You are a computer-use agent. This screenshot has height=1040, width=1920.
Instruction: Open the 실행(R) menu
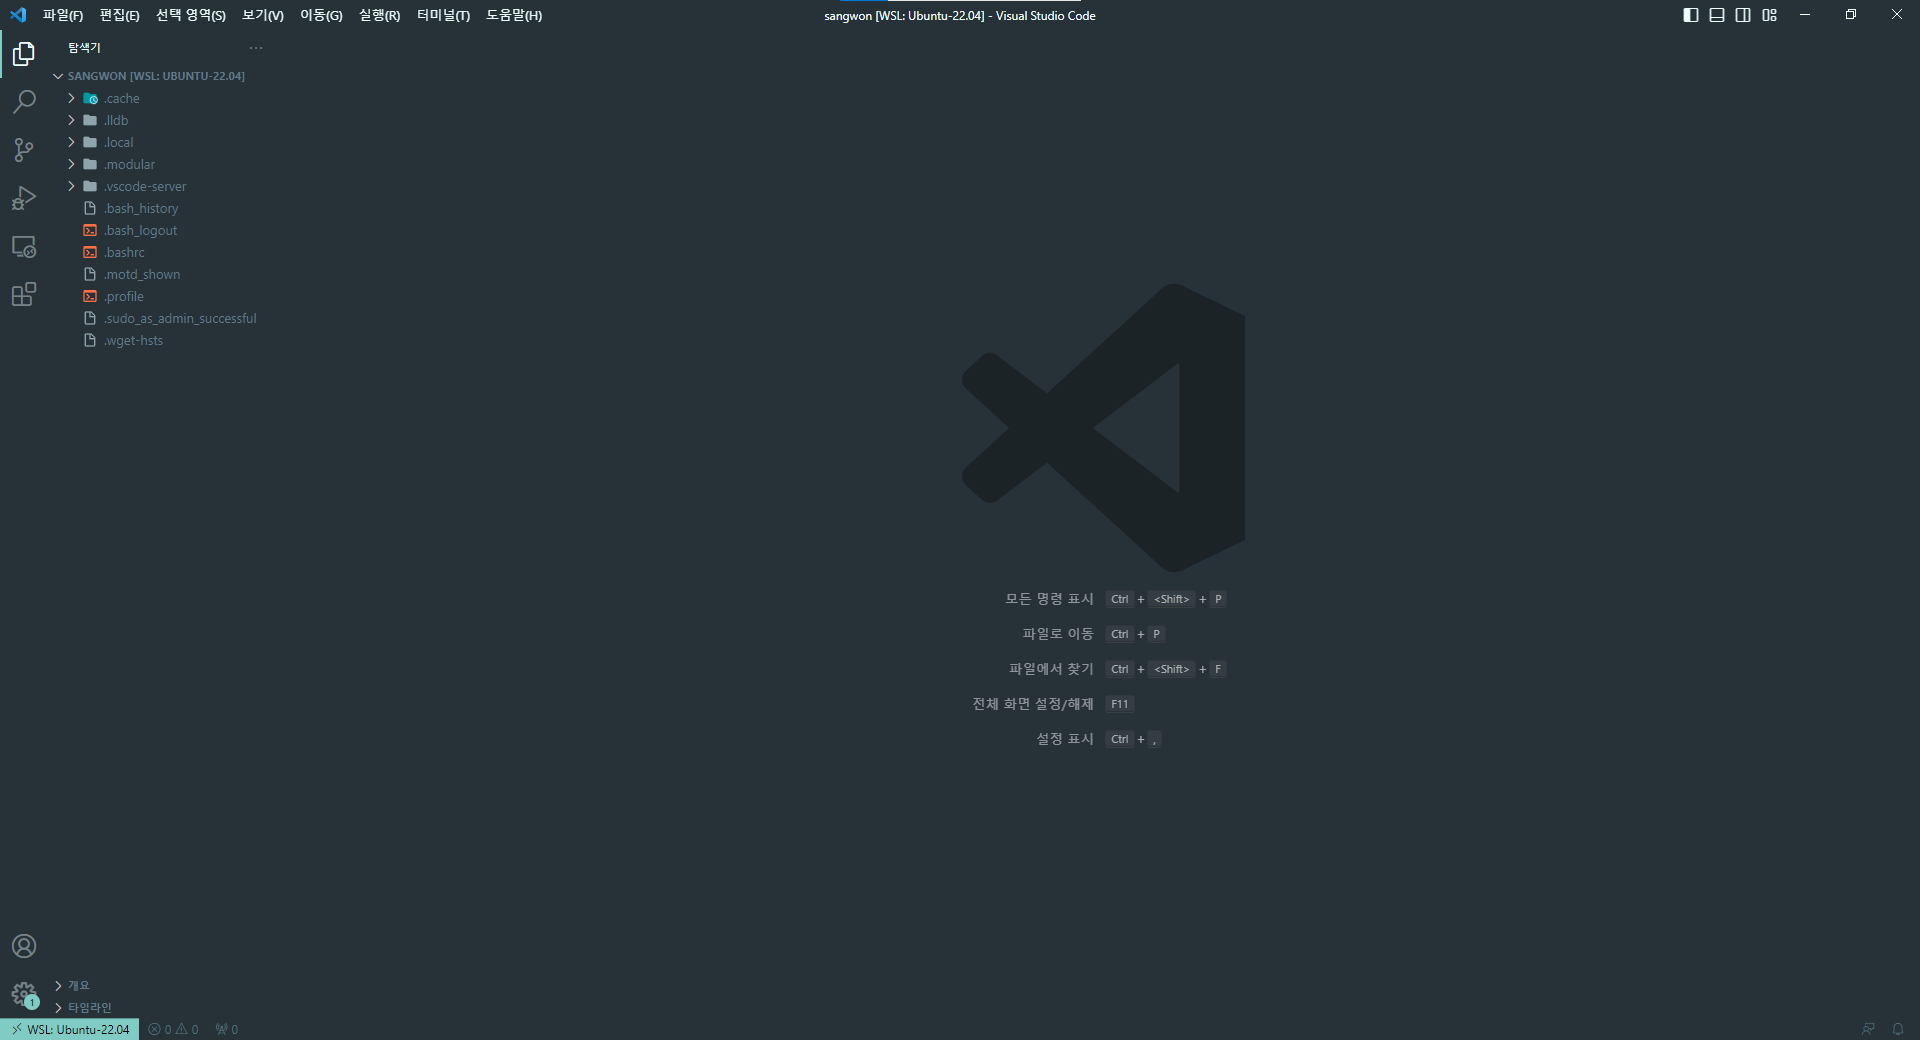379,15
